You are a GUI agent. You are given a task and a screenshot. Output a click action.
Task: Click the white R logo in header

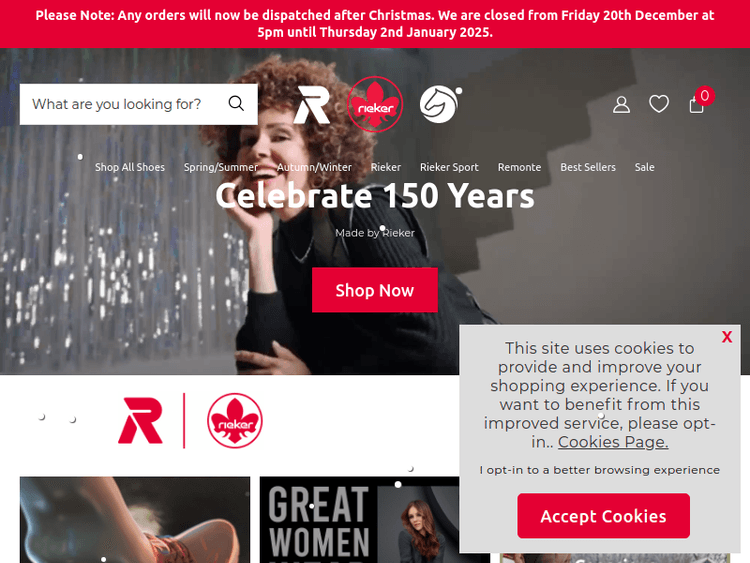[x=311, y=105]
